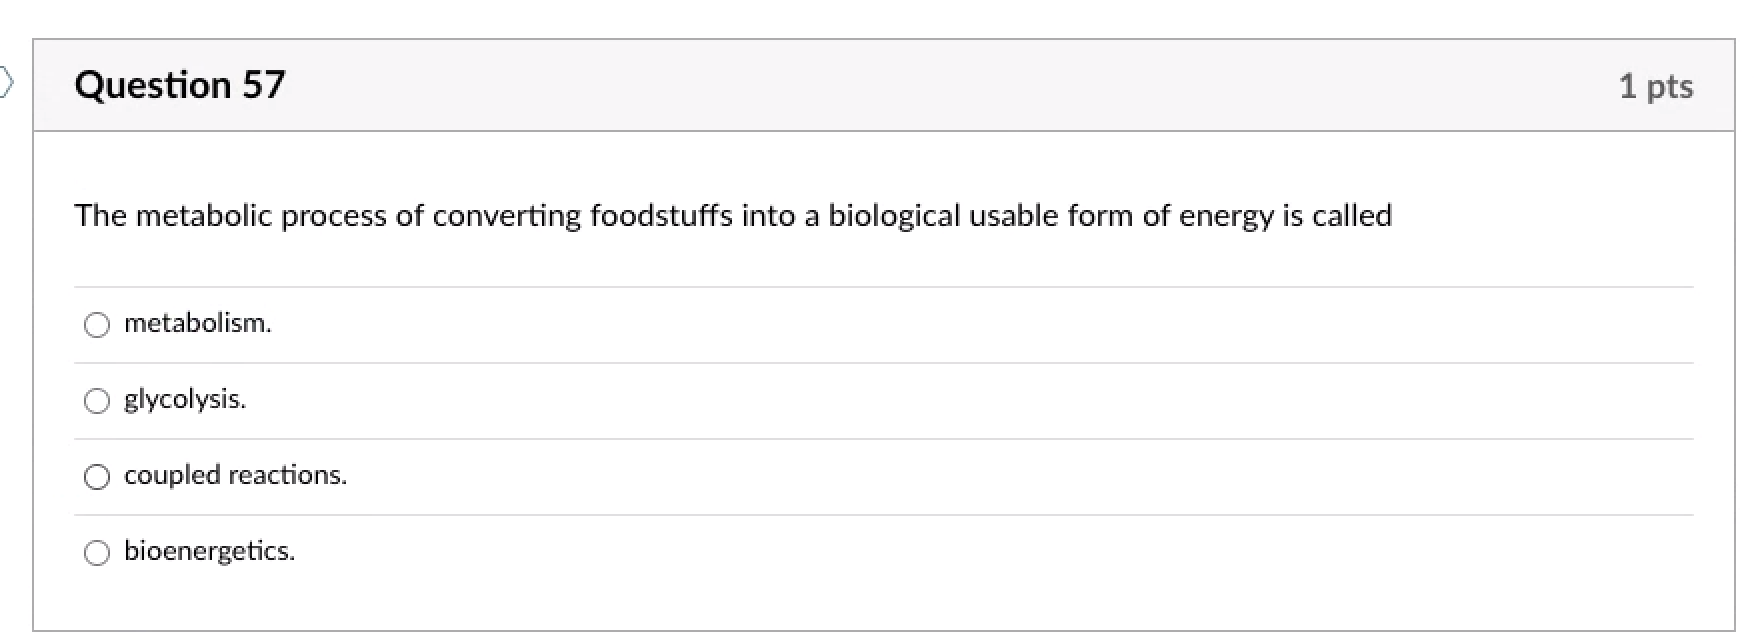Click the "metabolism." answer label text
The width and height of the screenshot is (1754, 638).
click(197, 323)
